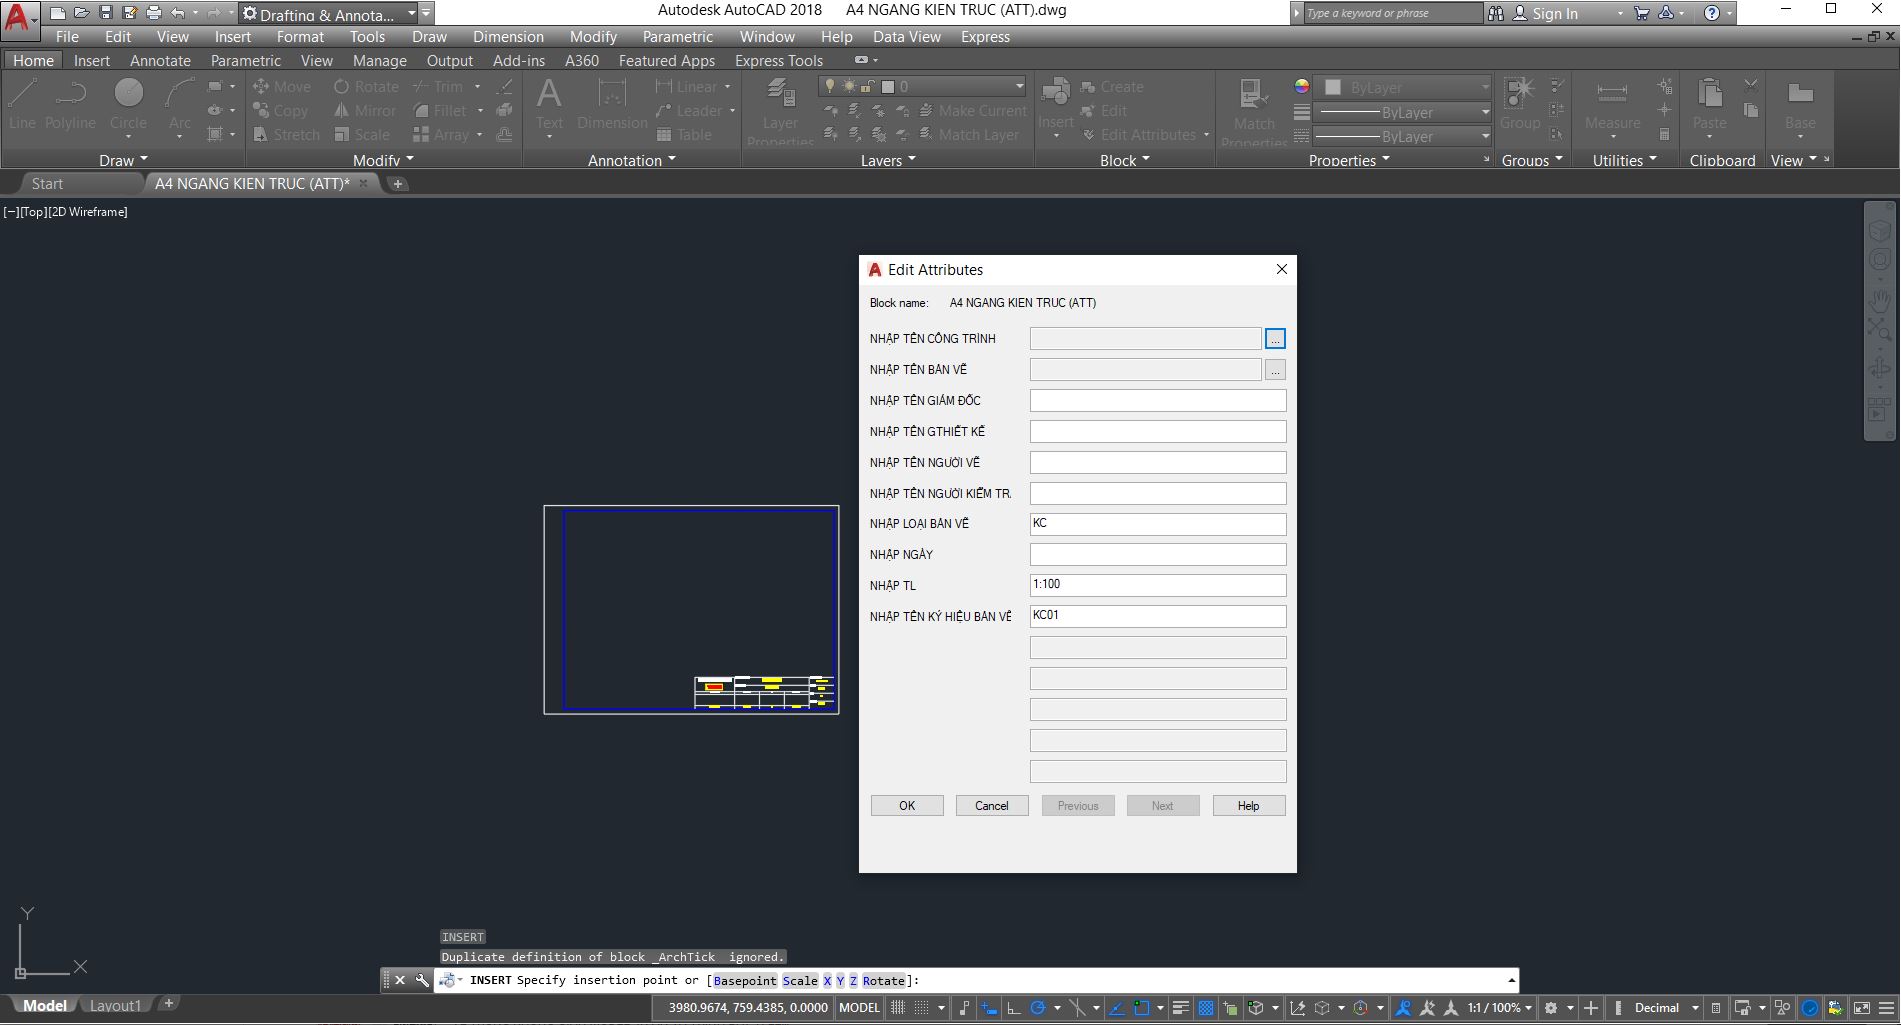The image size is (1901, 1025).
Task: Open the Express Tools ribbon tab
Action: [x=779, y=61]
